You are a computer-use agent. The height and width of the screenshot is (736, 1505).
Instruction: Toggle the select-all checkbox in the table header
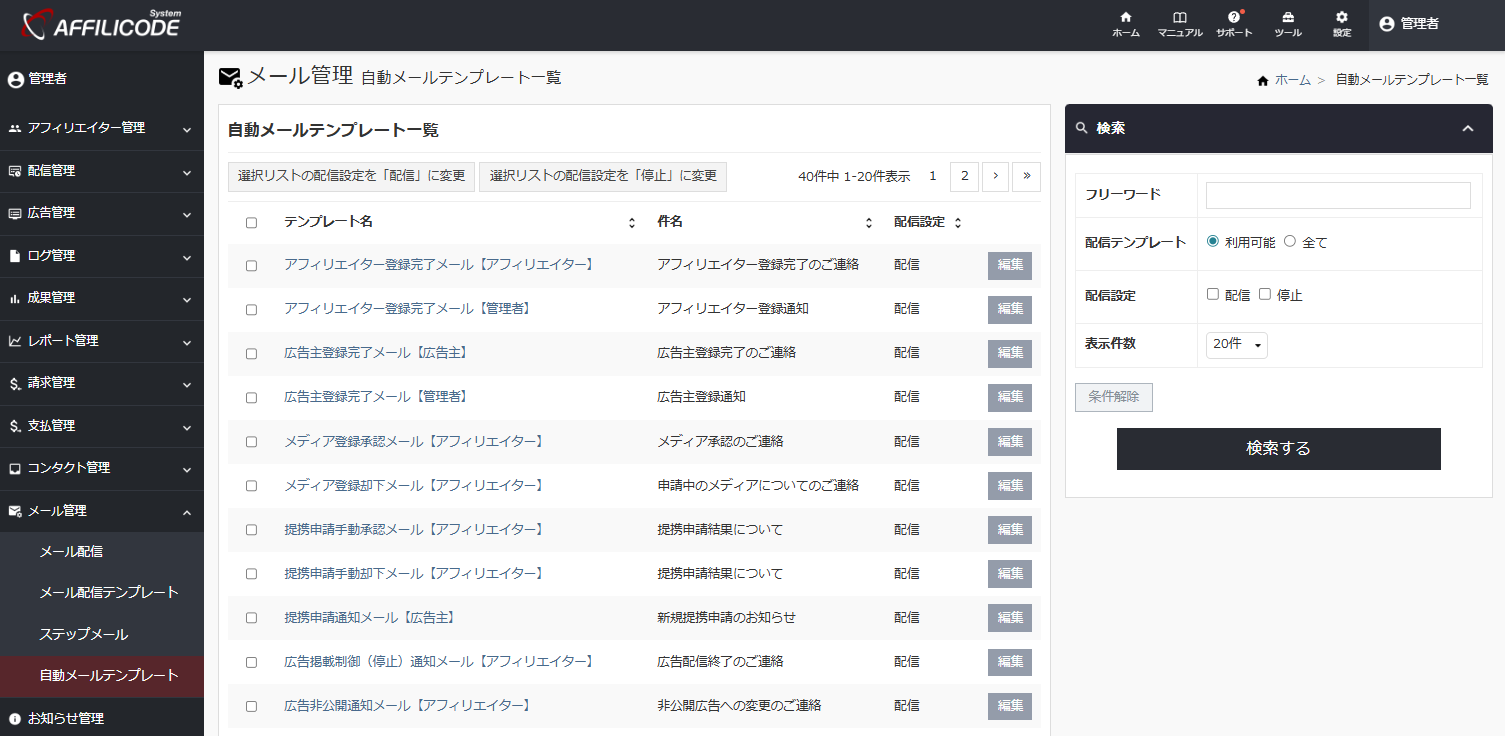tap(251, 221)
